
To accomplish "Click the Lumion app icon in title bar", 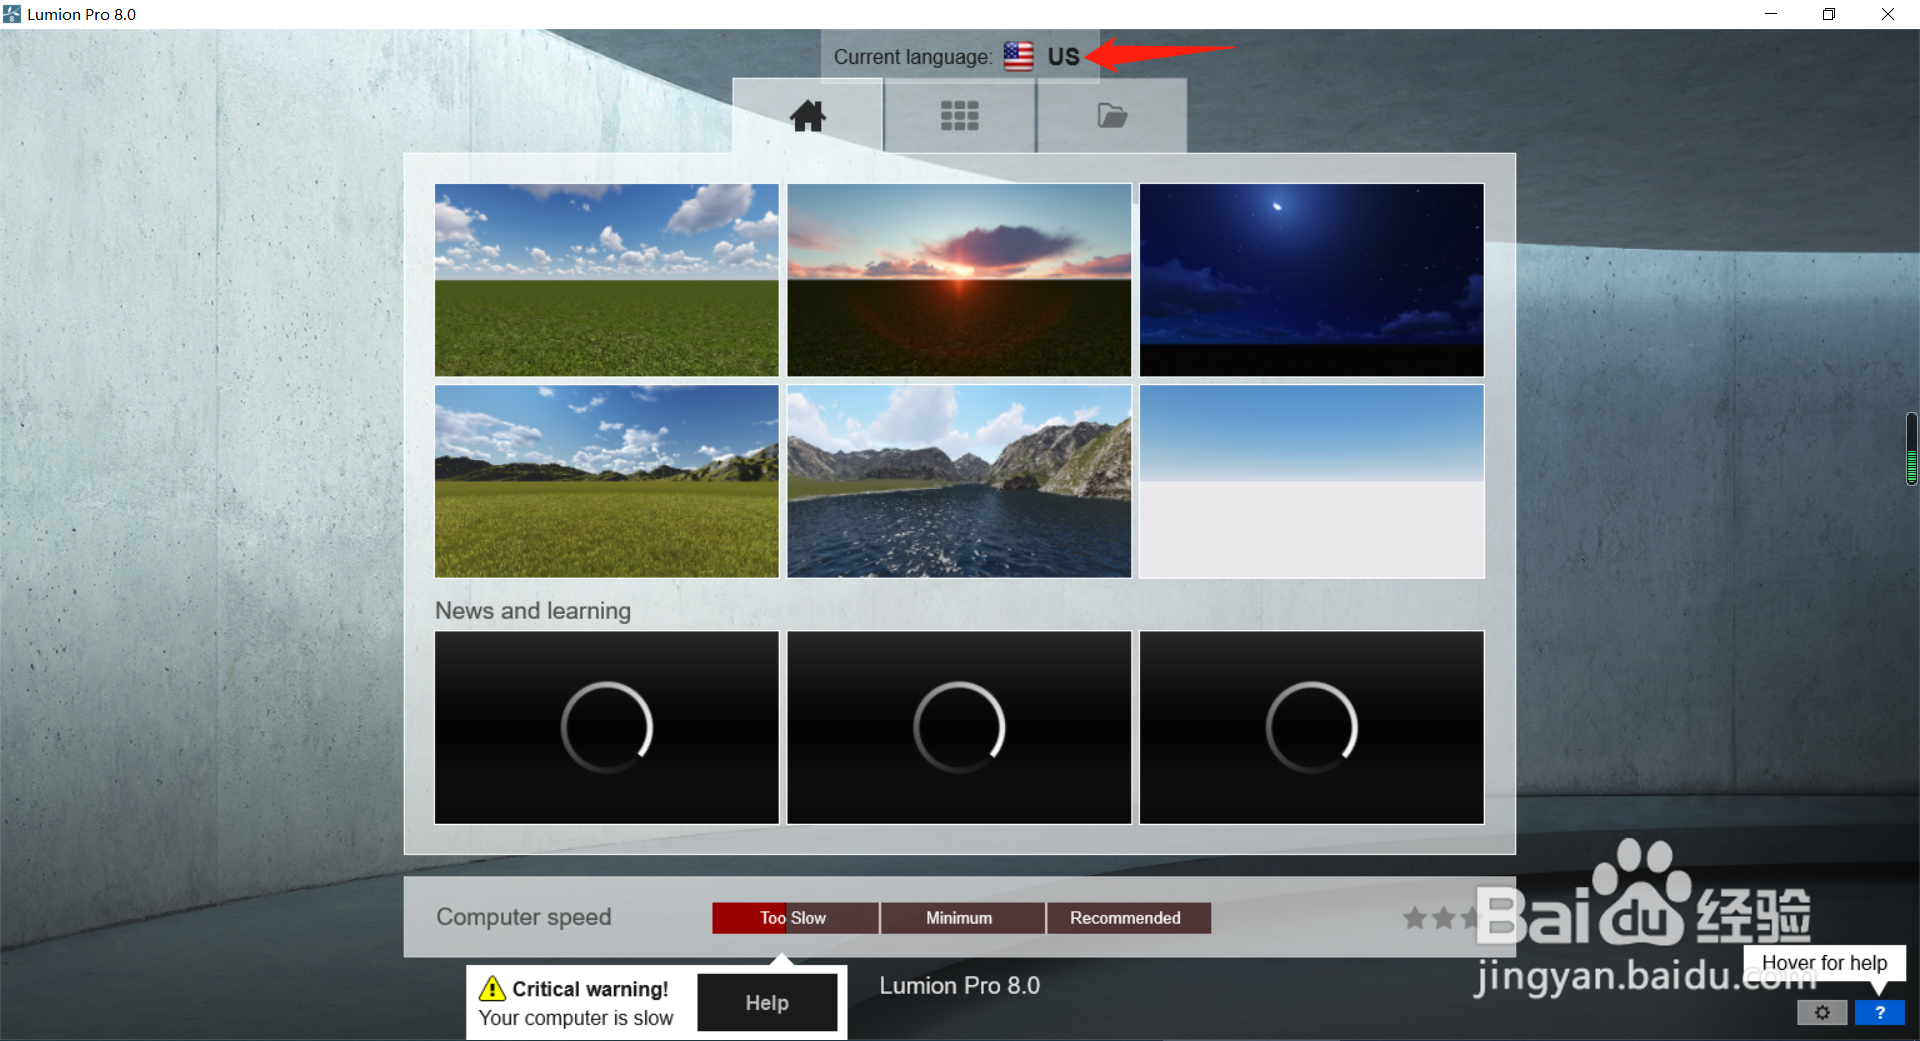I will [x=12, y=14].
